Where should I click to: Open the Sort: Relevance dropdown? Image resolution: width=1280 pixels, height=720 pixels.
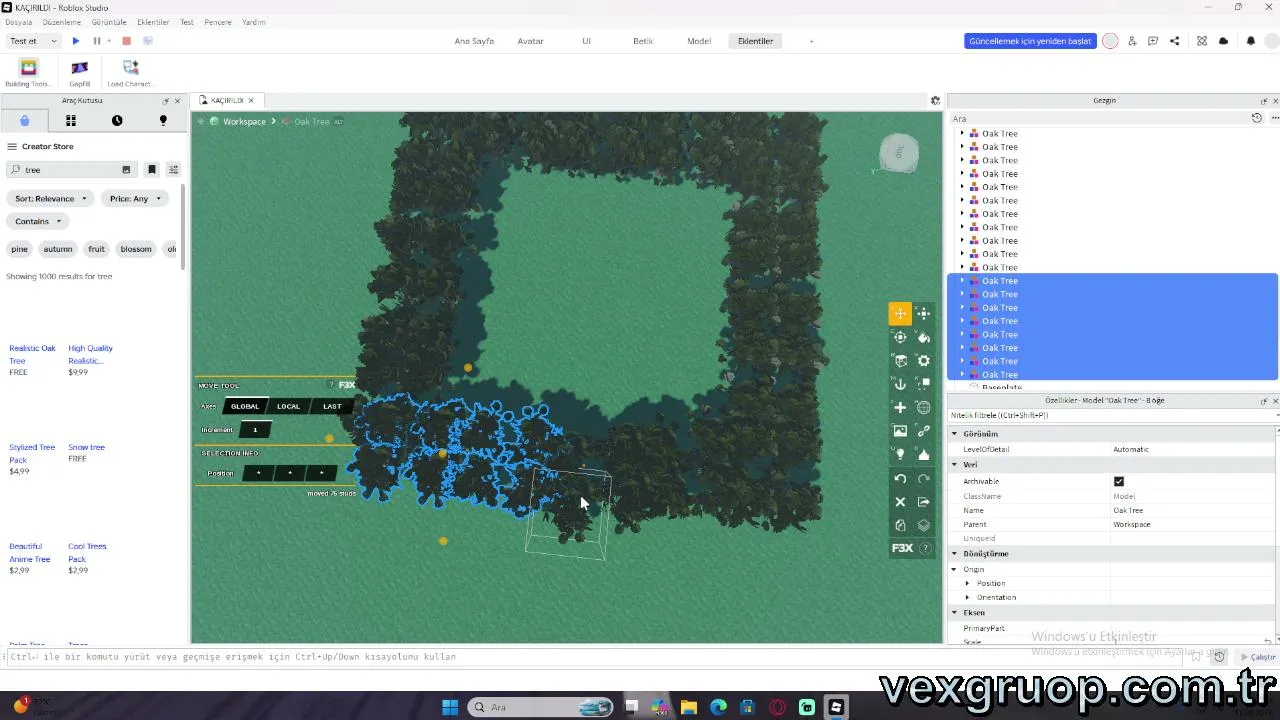click(x=51, y=199)
